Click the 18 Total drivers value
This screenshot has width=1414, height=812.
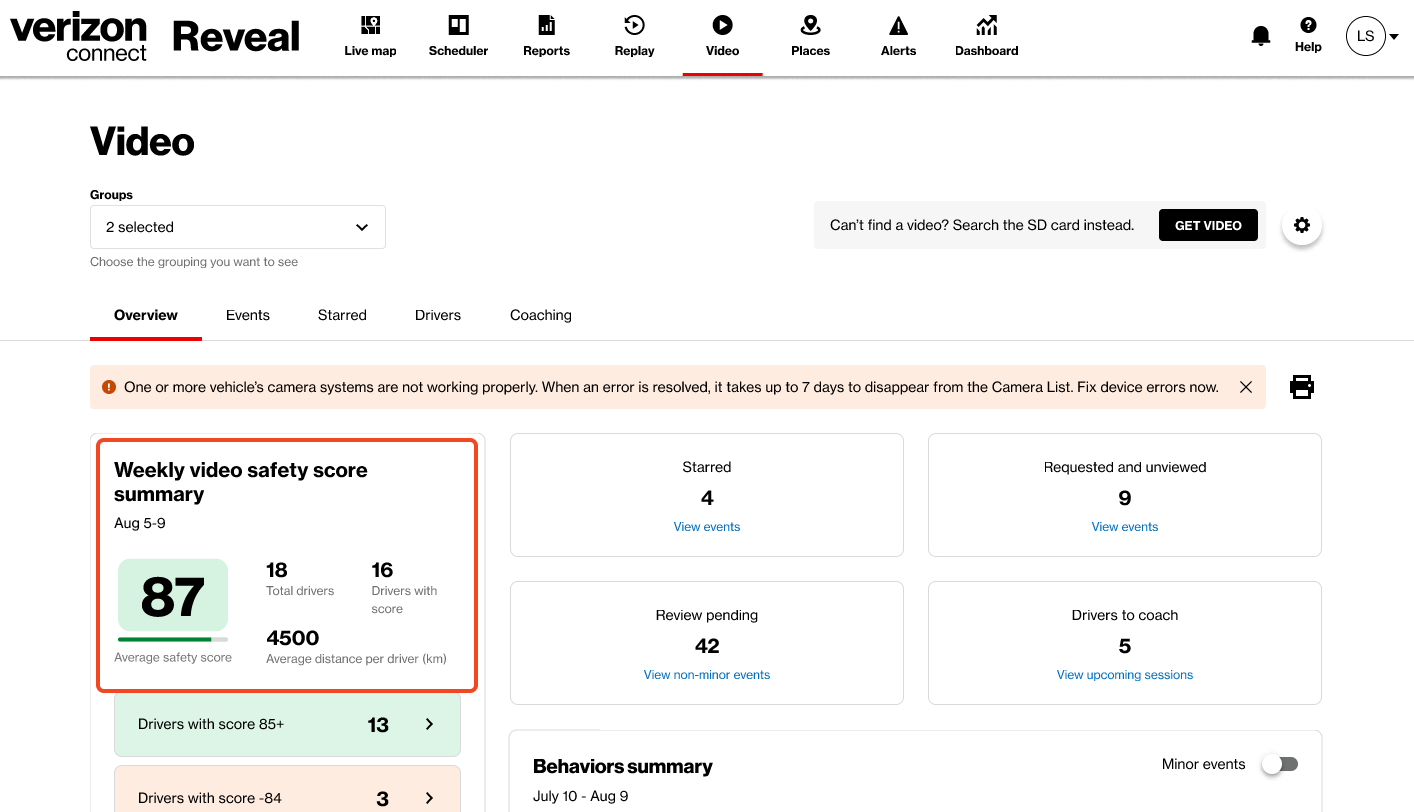tap(277, 570)
